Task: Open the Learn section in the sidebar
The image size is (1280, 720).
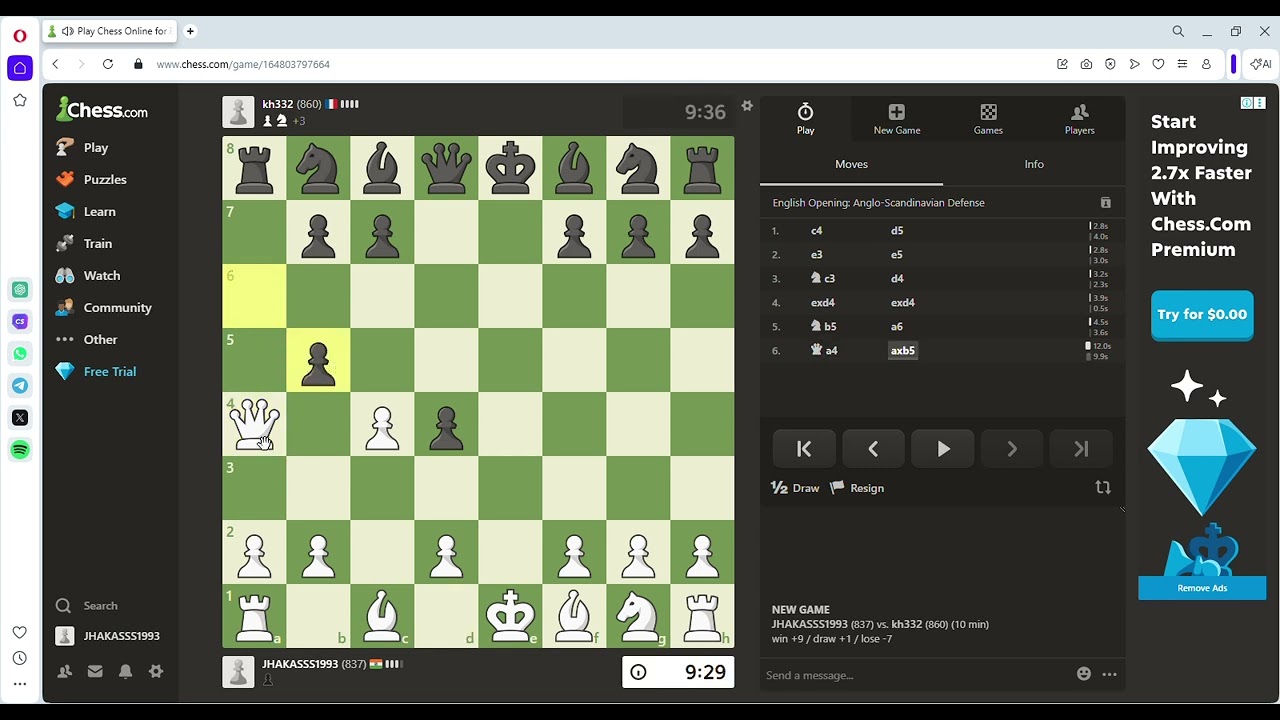Action: point(85,211)
